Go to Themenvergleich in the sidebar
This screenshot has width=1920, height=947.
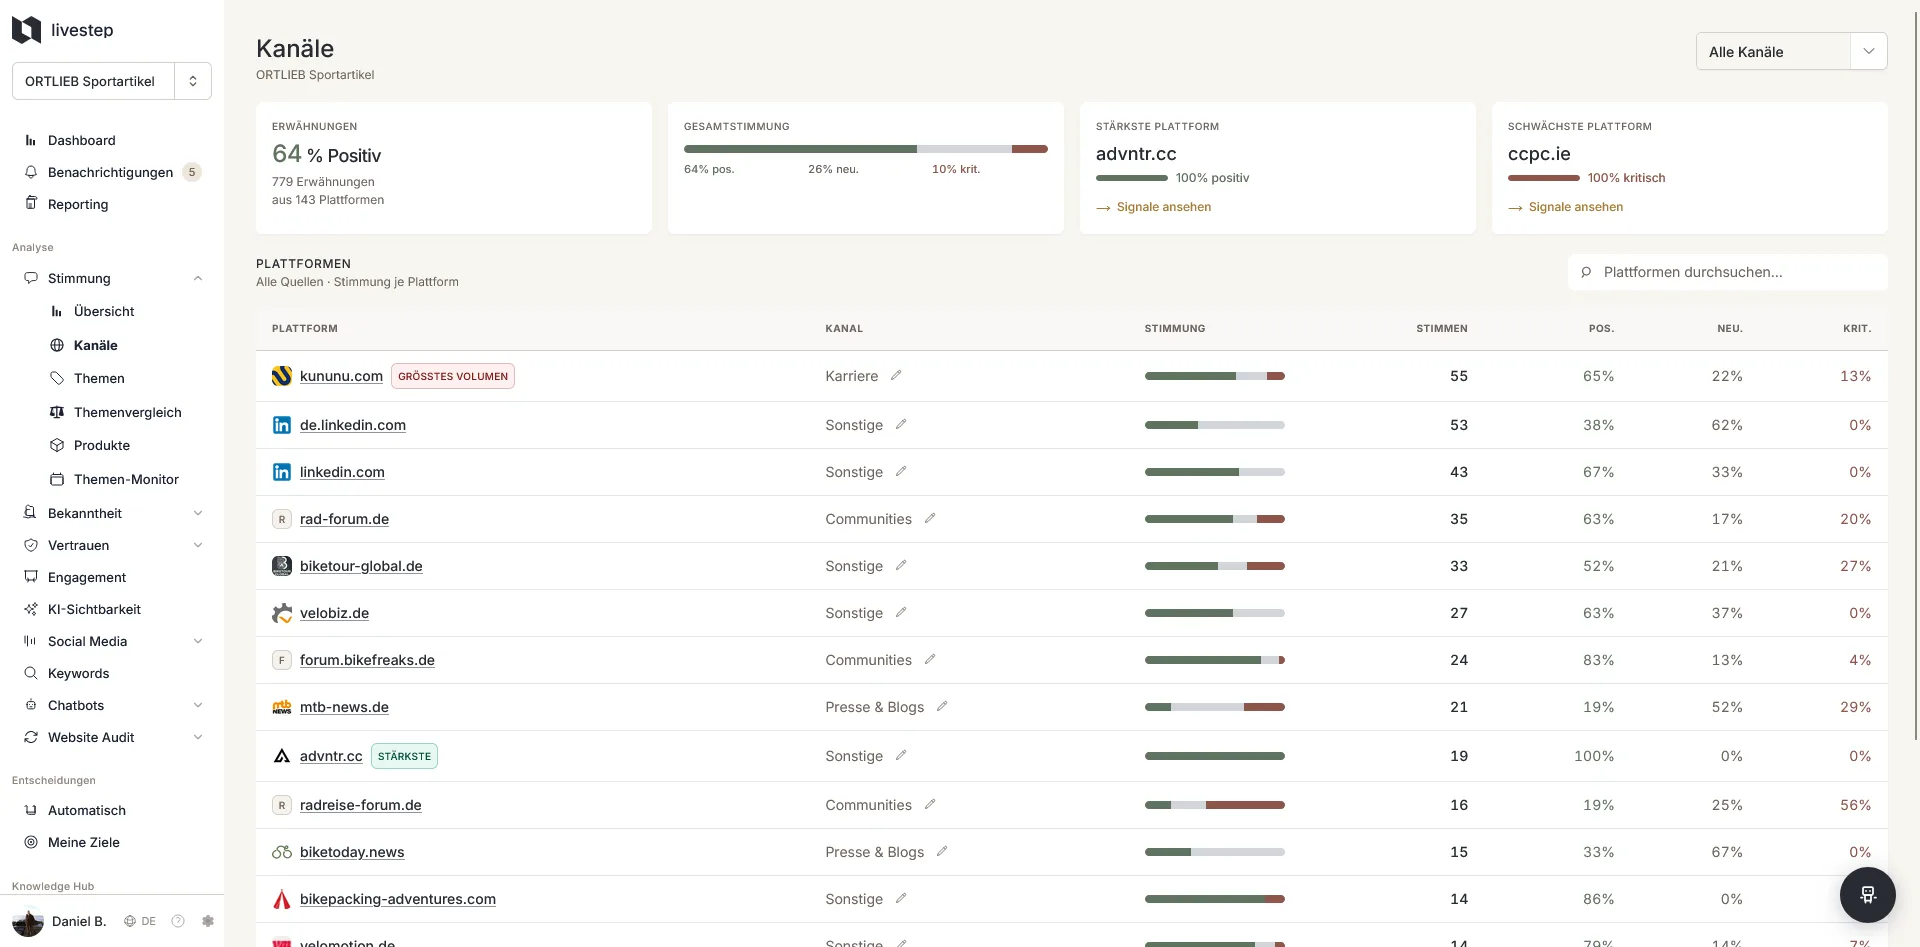(x=127, y=412)
